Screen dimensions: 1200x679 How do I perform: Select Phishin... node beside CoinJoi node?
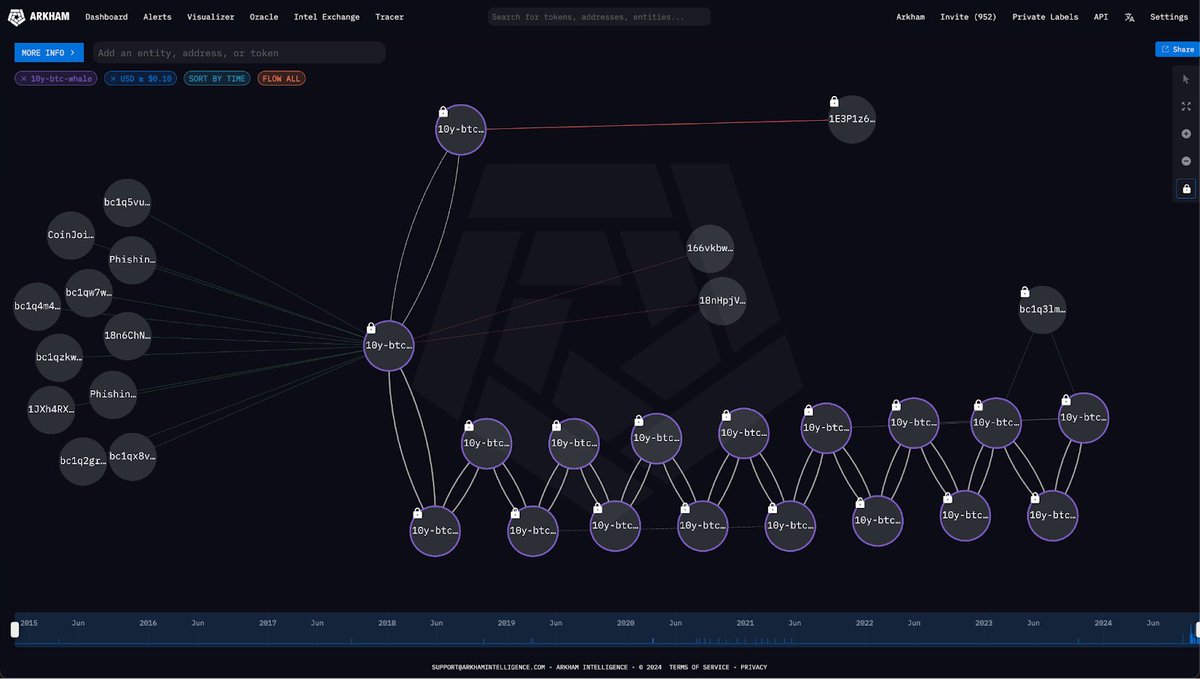pos(132,260)
